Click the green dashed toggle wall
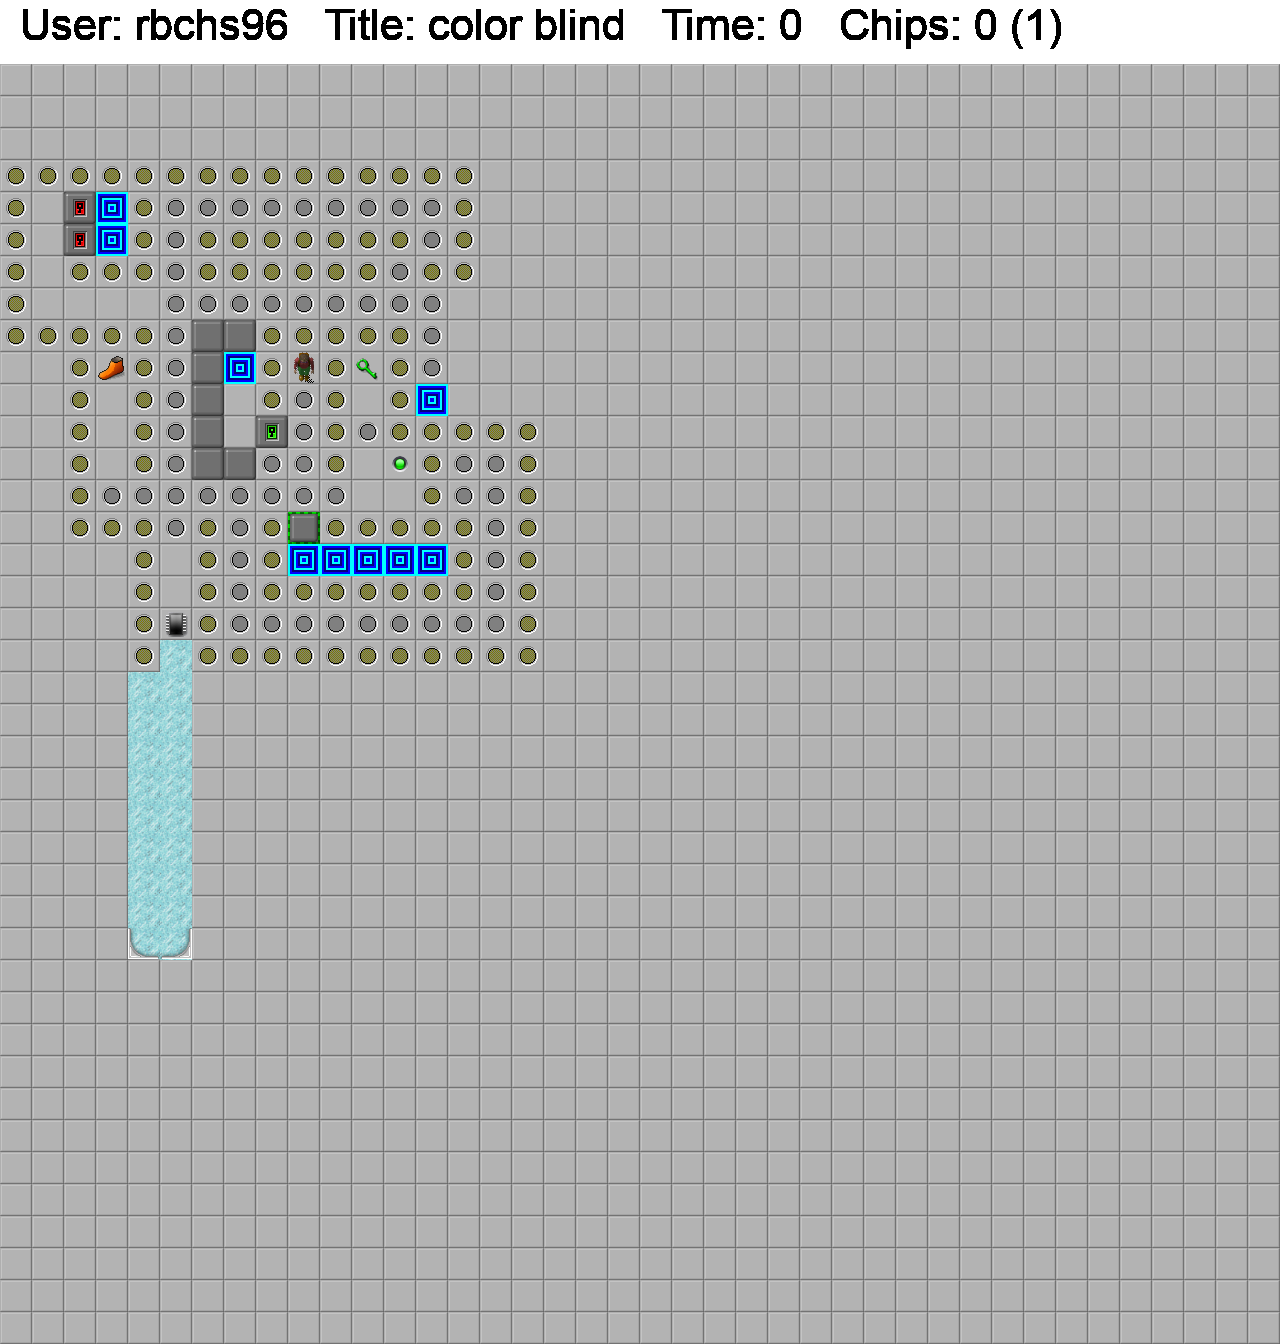This screenshot has height=1344, width=1280. [304, 528]
